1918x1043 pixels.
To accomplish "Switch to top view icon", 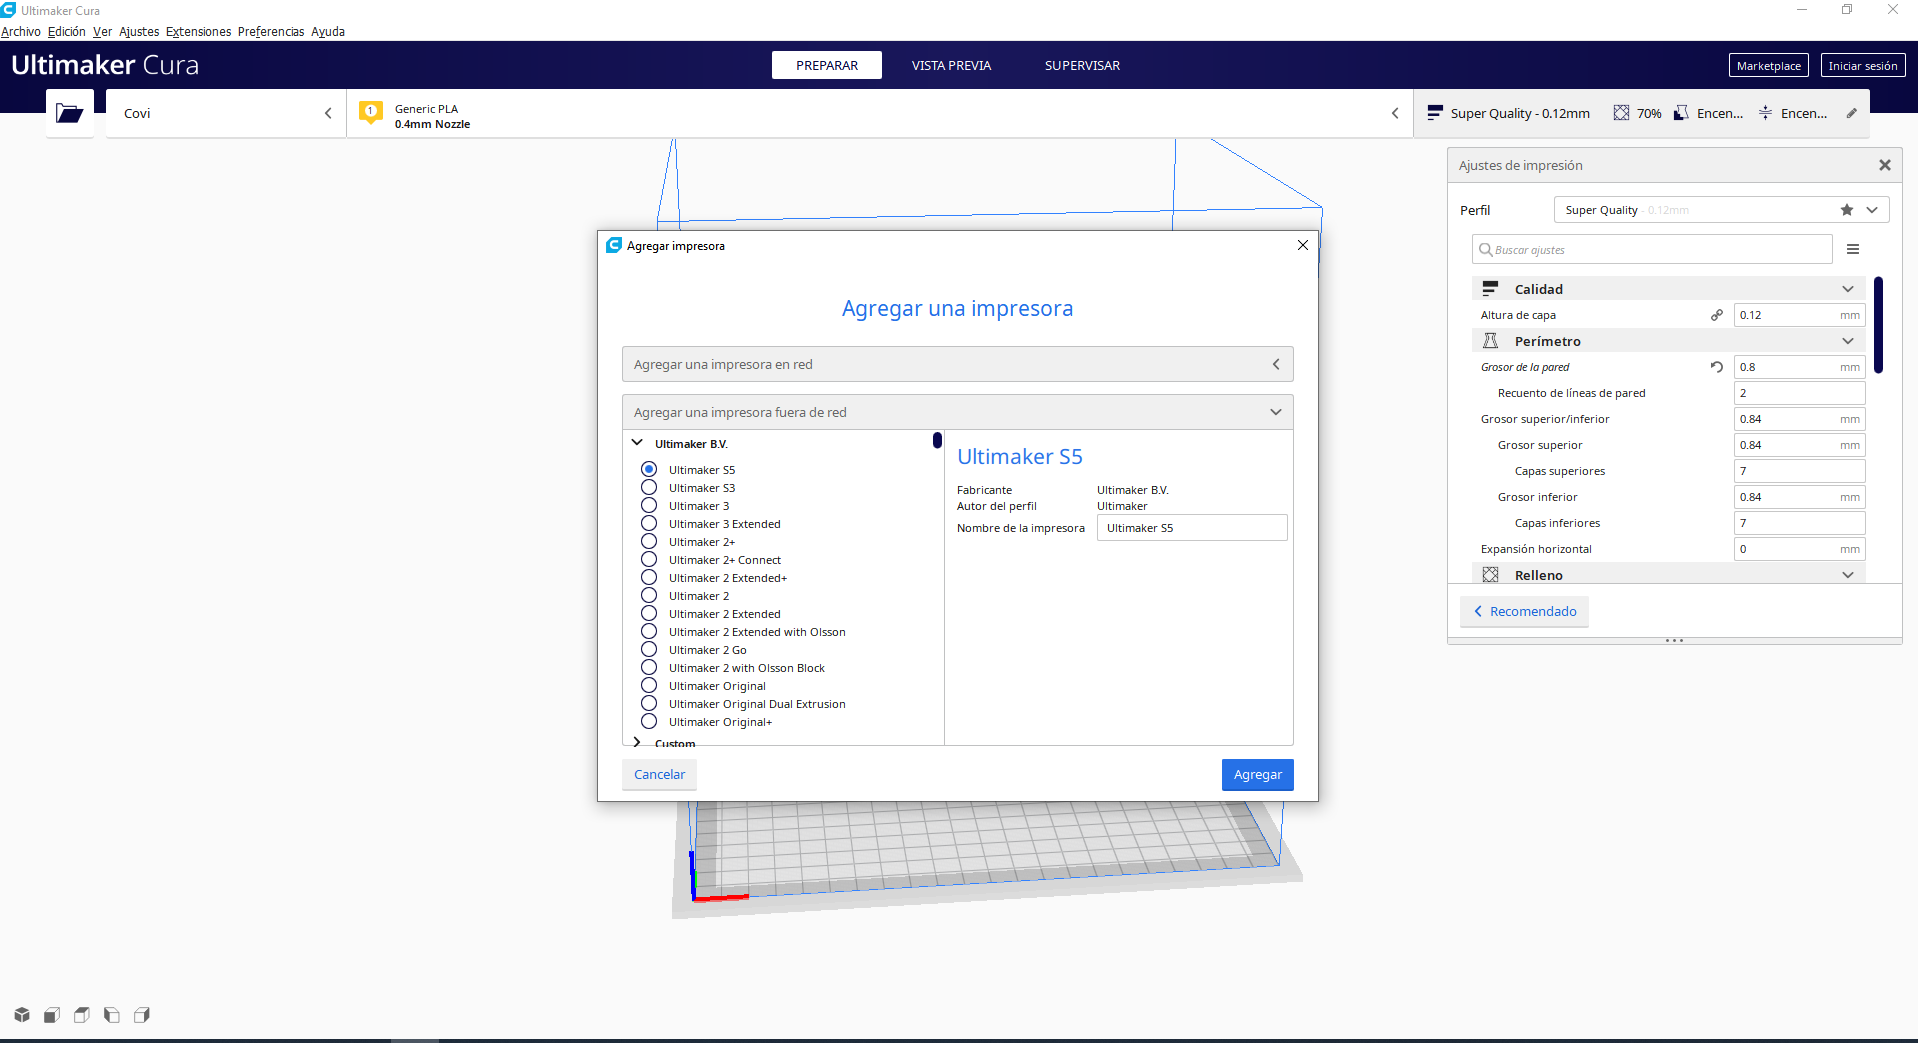I will [x=82, y=1015].
